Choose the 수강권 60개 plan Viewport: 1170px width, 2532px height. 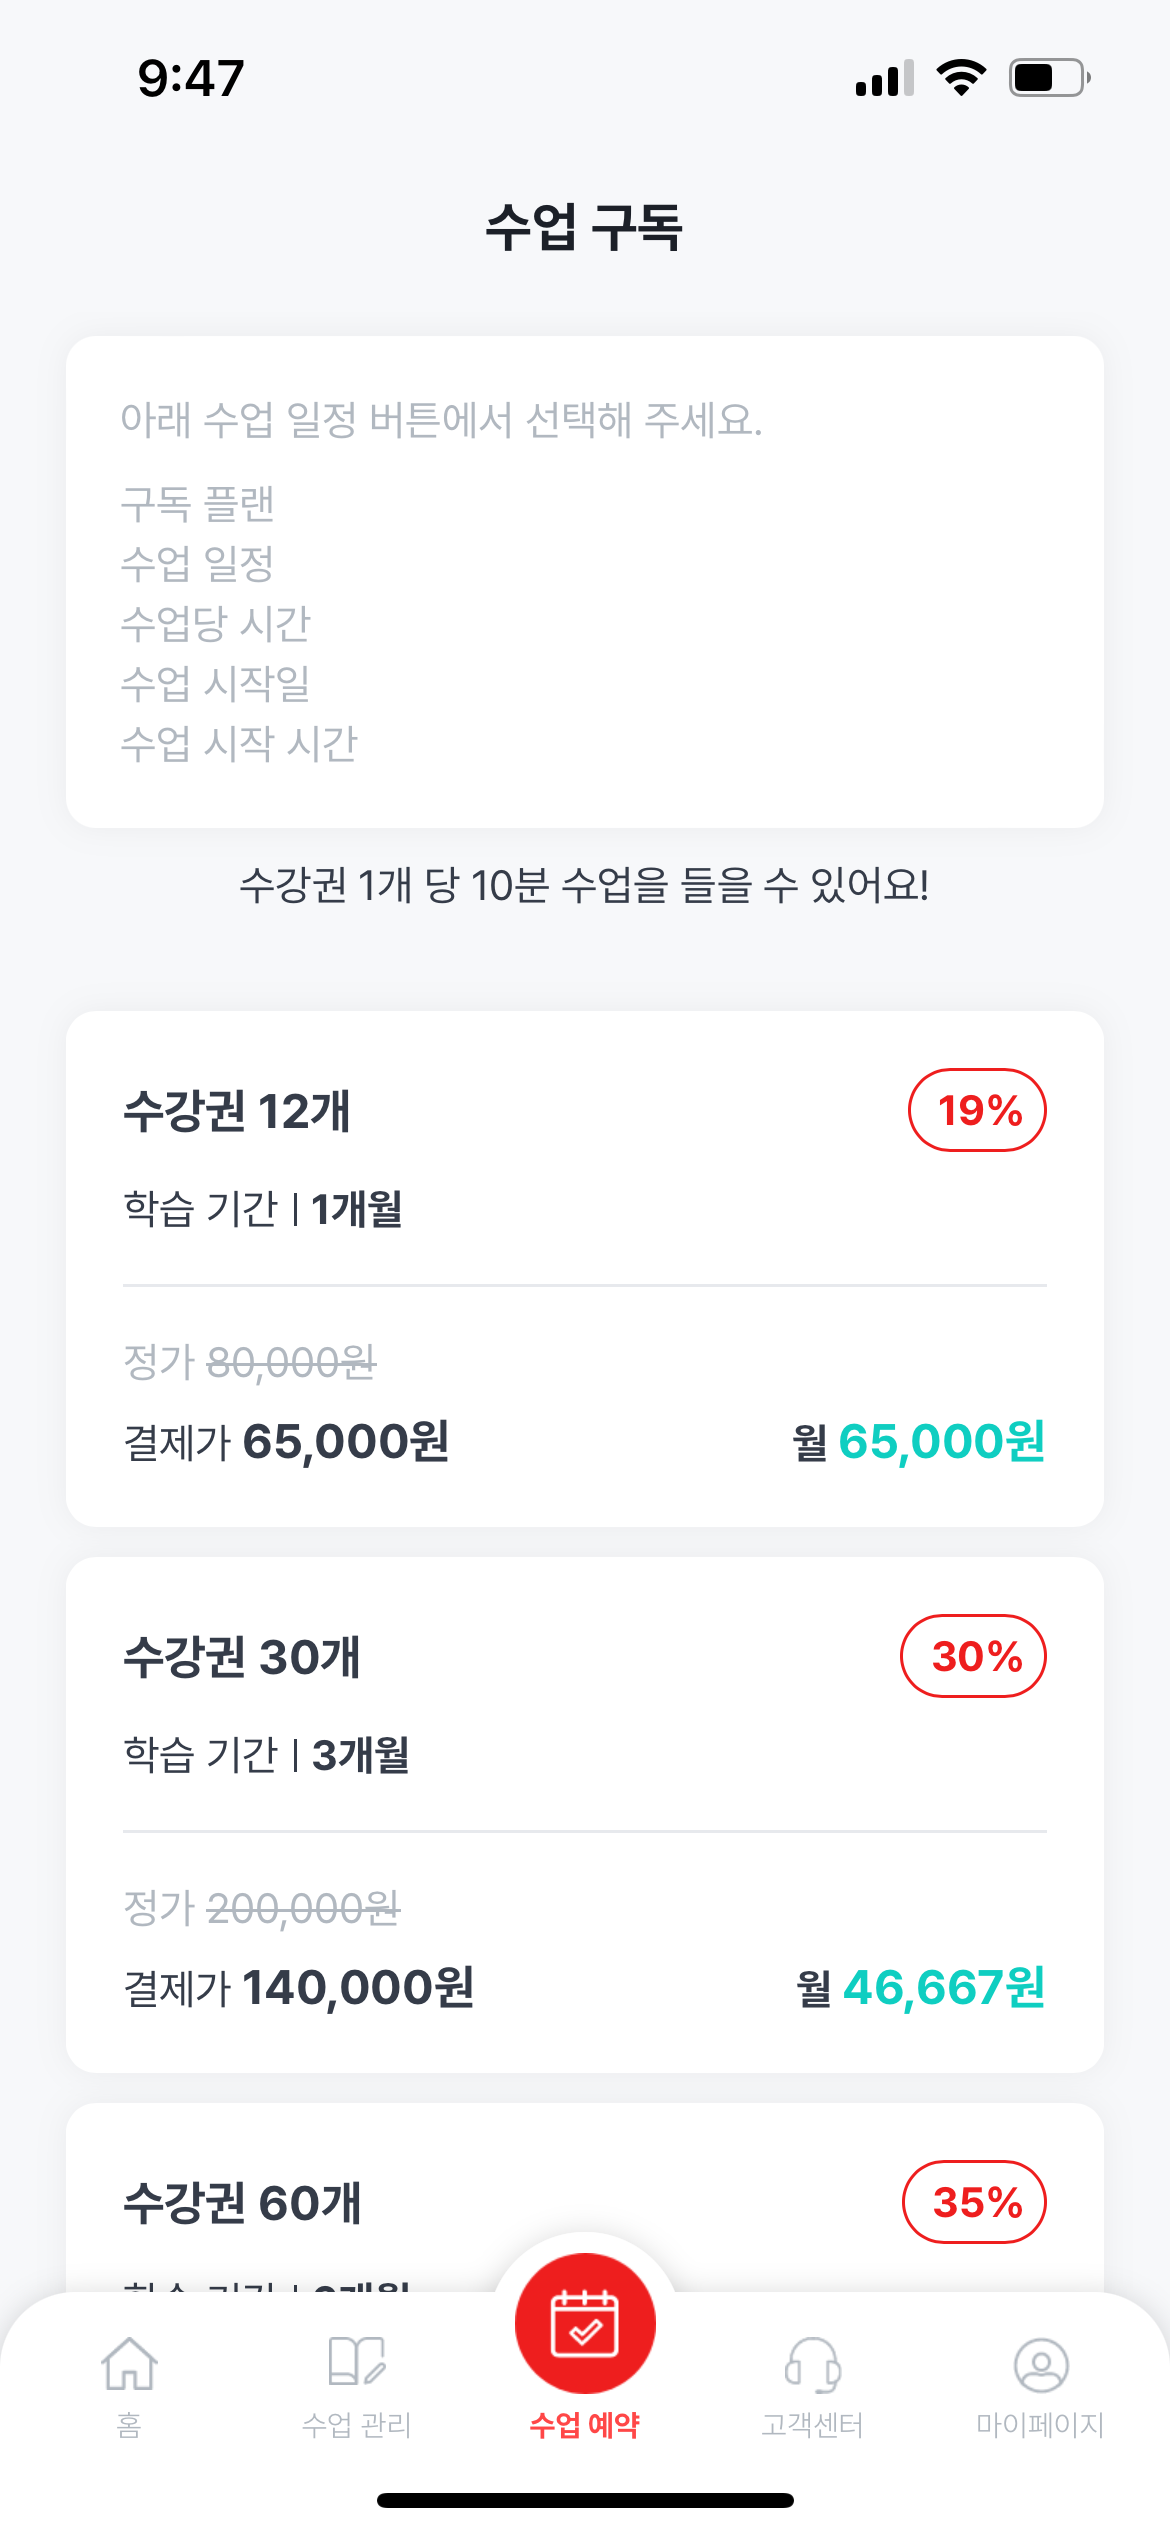pyautogui.click(x=585, y=2198)
